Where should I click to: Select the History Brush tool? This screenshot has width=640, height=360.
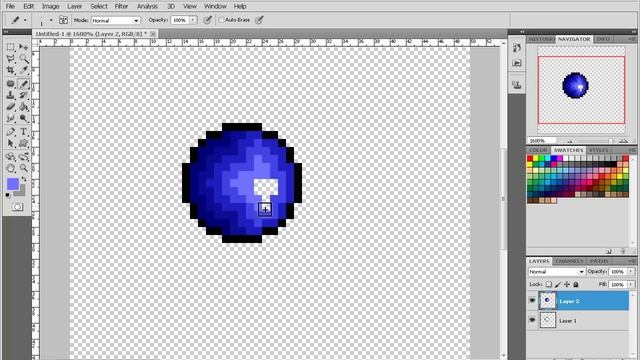click(x=24, y=95)
